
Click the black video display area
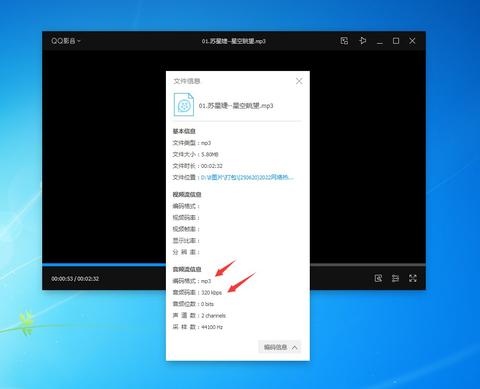(104, 157)
